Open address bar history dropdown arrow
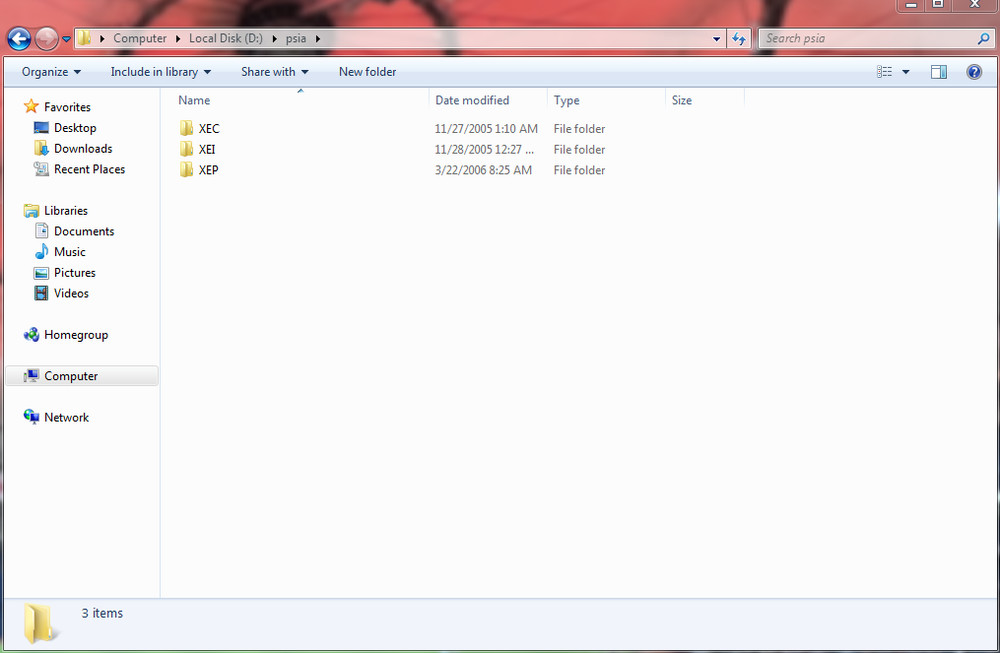The image size is (1000, 653). 717,39
